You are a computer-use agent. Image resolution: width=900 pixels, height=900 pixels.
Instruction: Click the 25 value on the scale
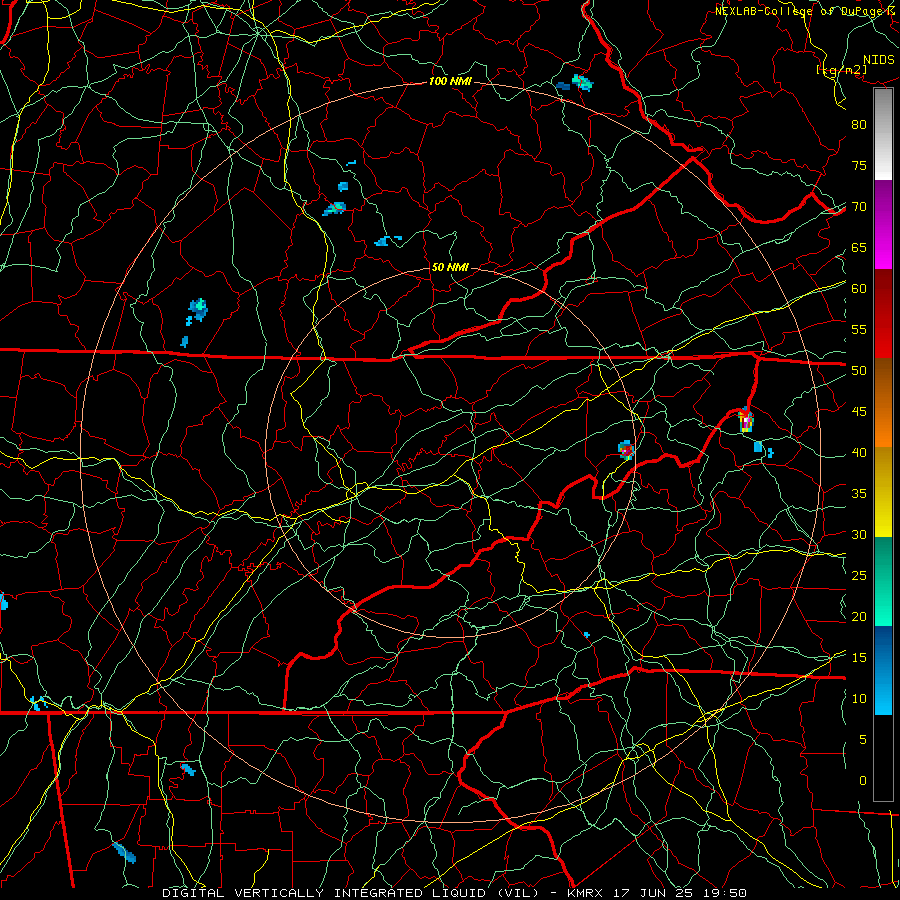point(859,576)
